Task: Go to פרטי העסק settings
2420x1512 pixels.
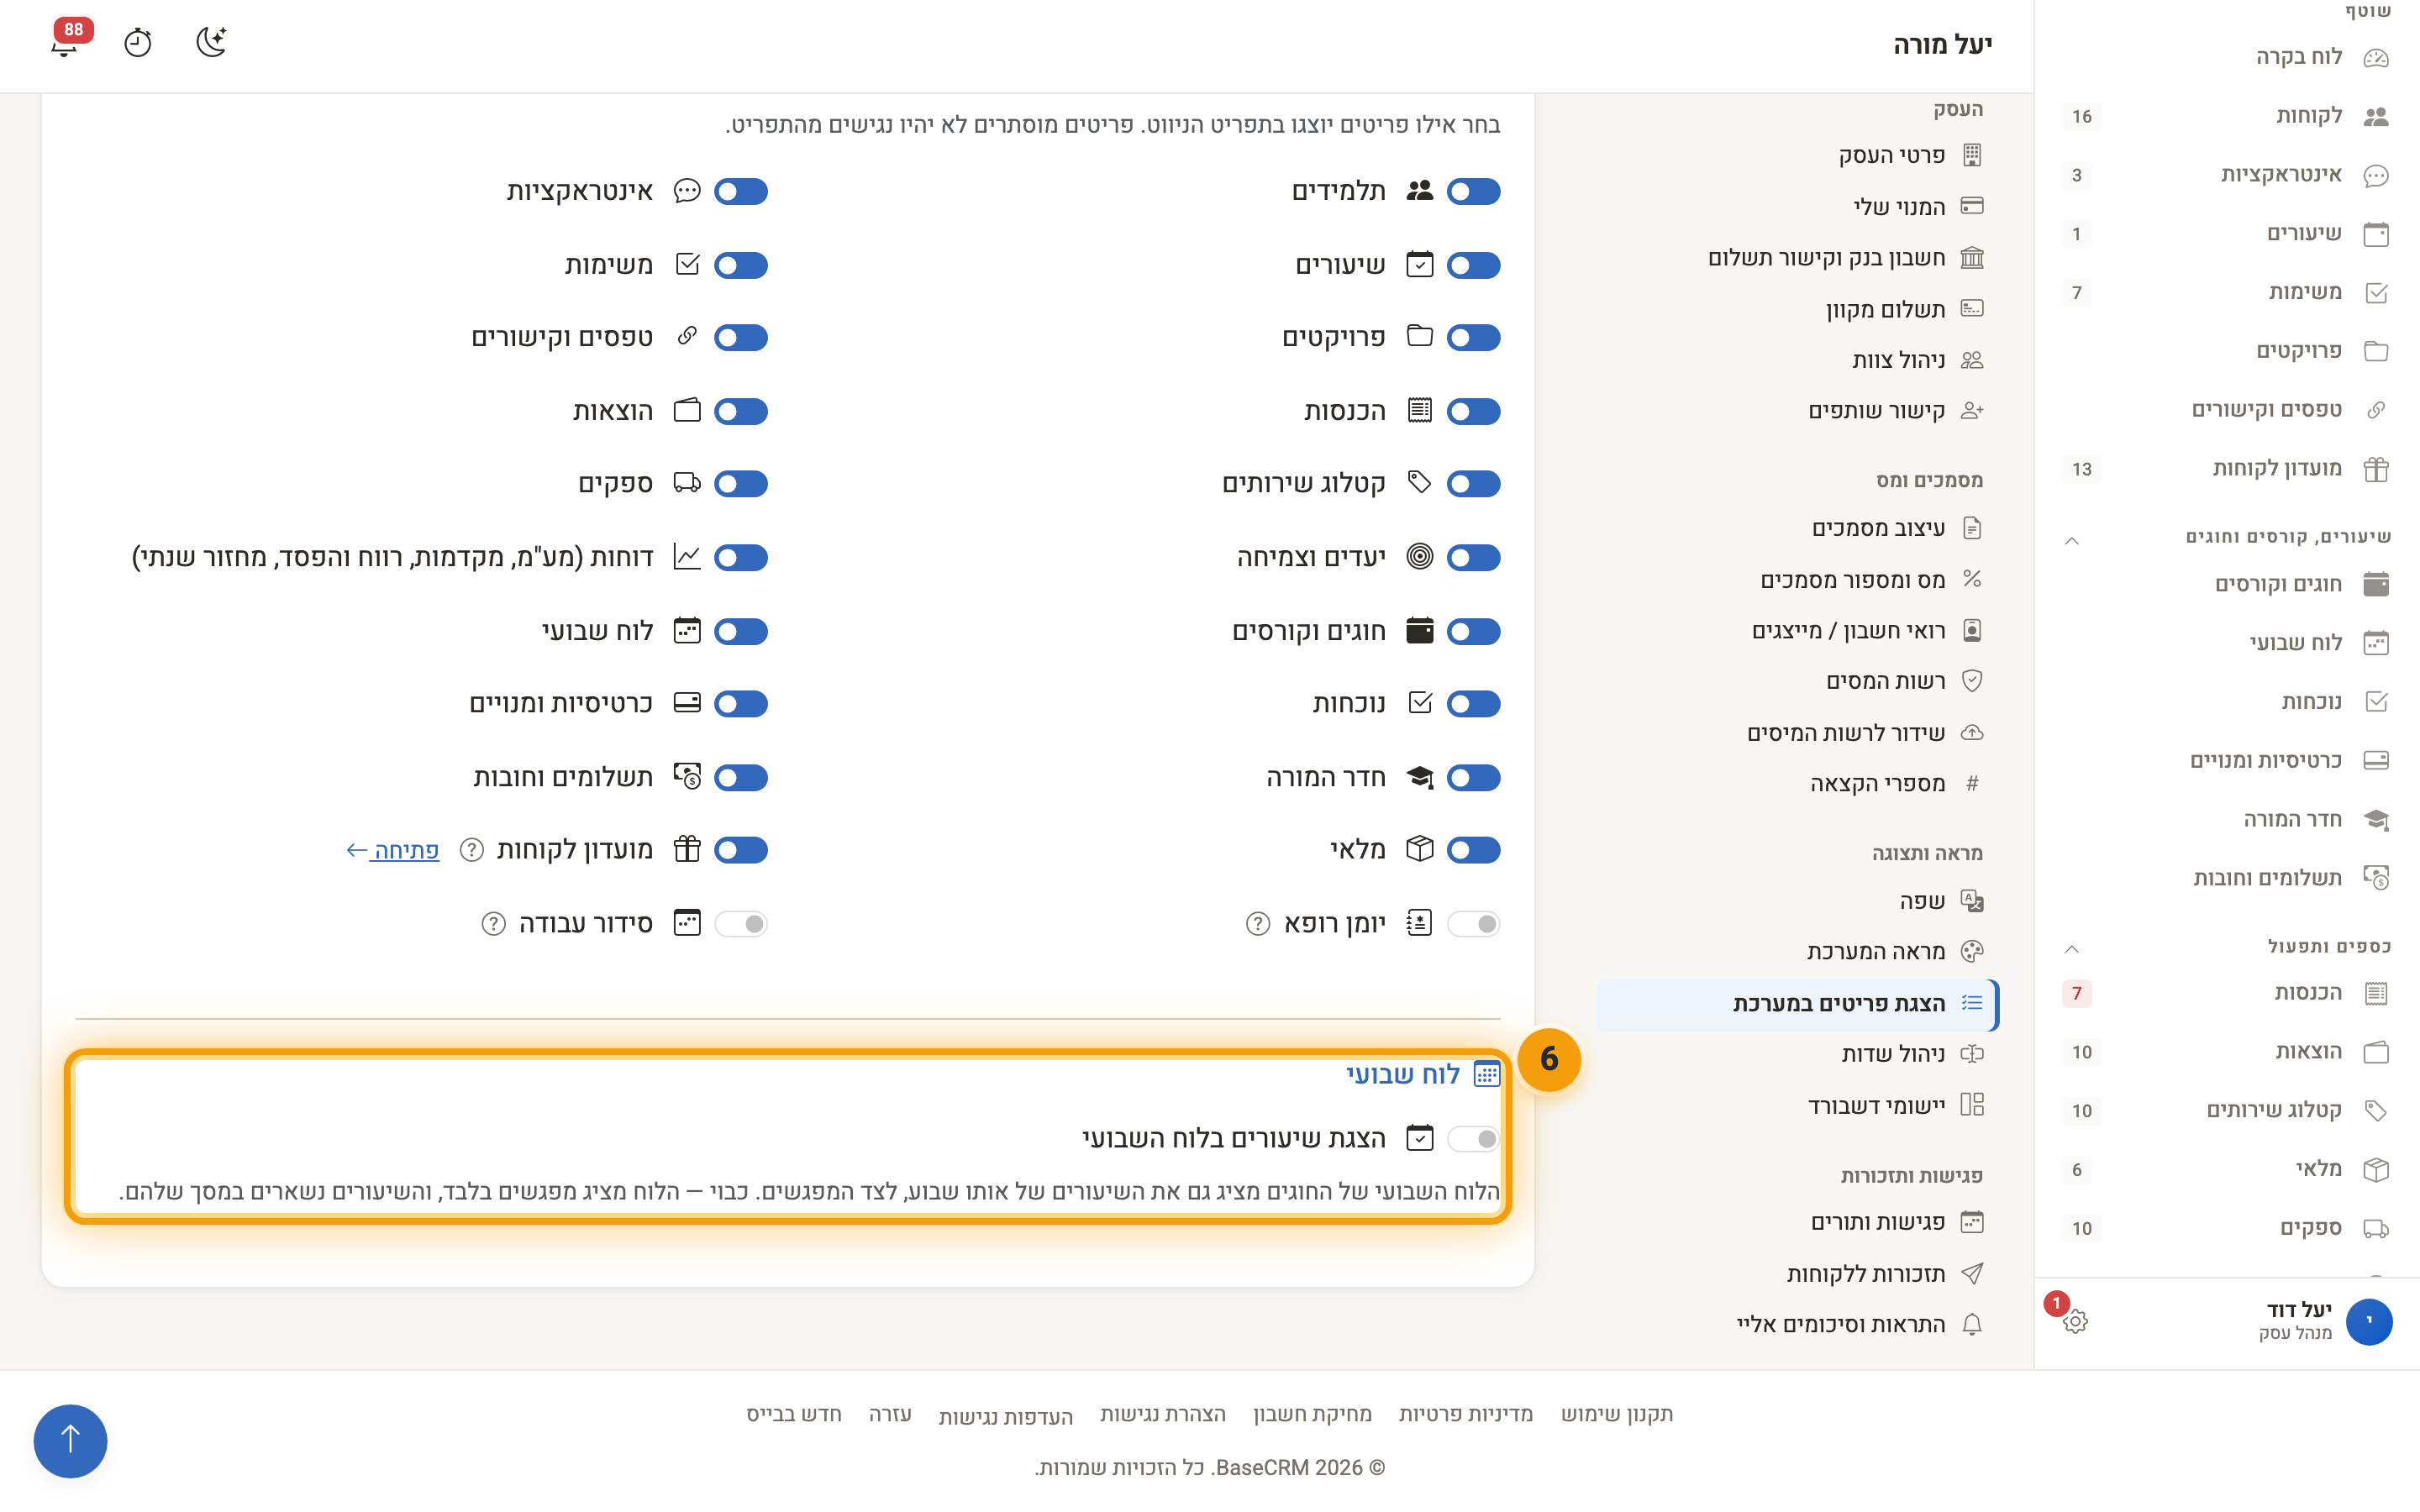Action: click(1797, 155)
